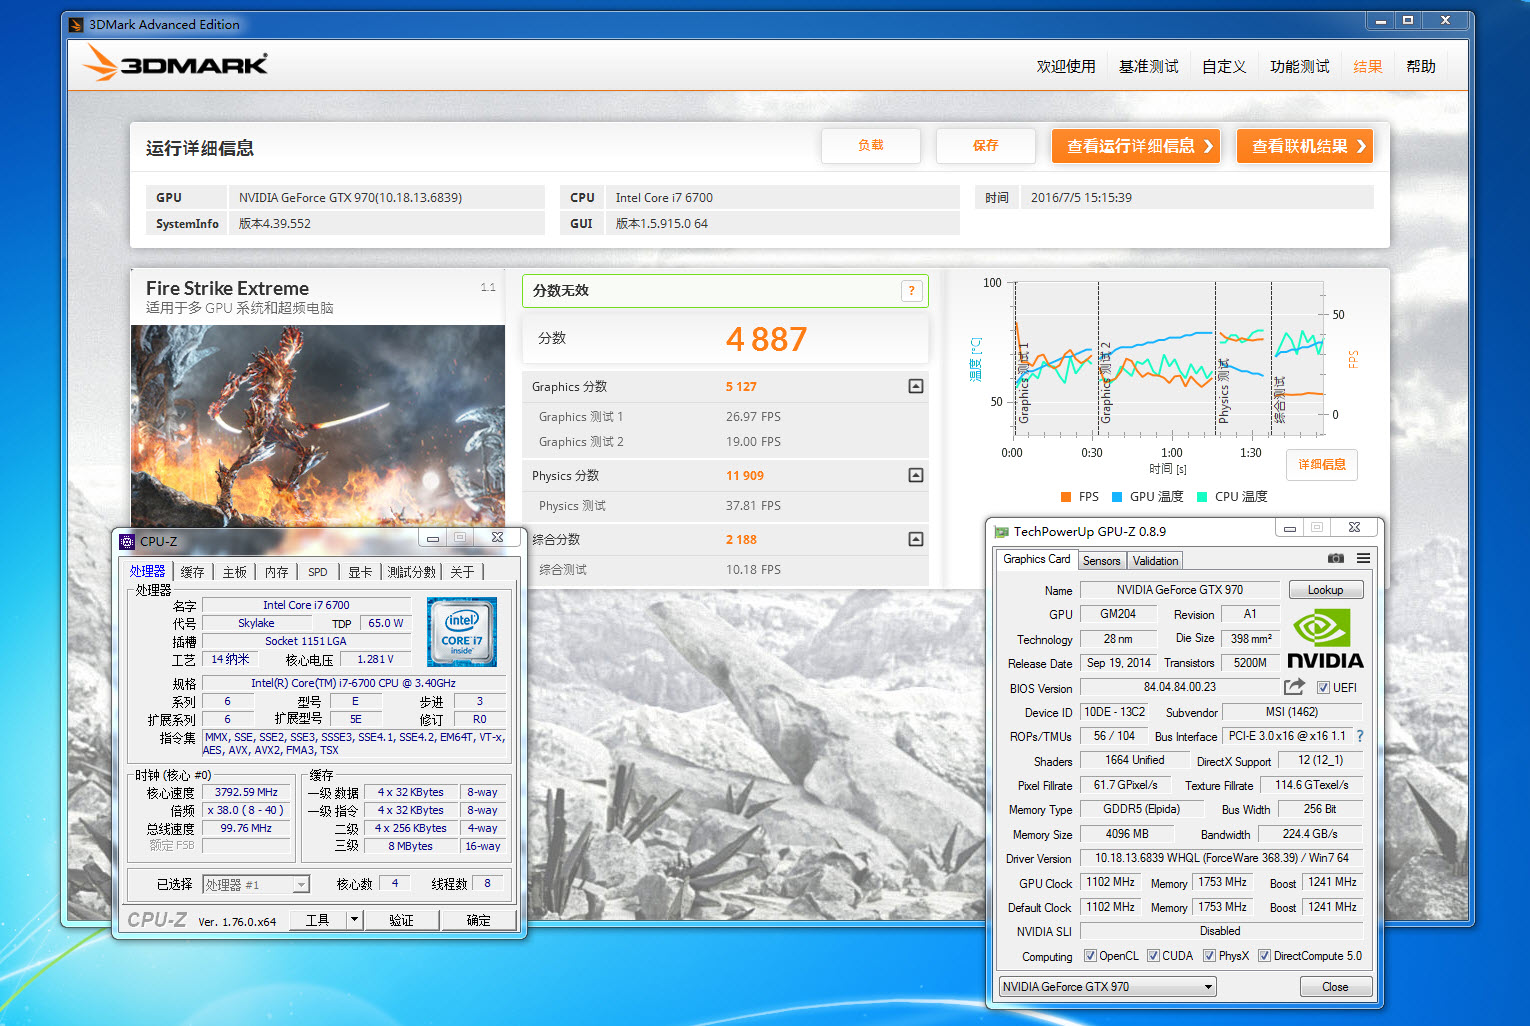Screen dimensions: 1530x1026
Task: Open the GPU-Z hamburger menu
Action: pyautogui.click(x=1363, y=558)
